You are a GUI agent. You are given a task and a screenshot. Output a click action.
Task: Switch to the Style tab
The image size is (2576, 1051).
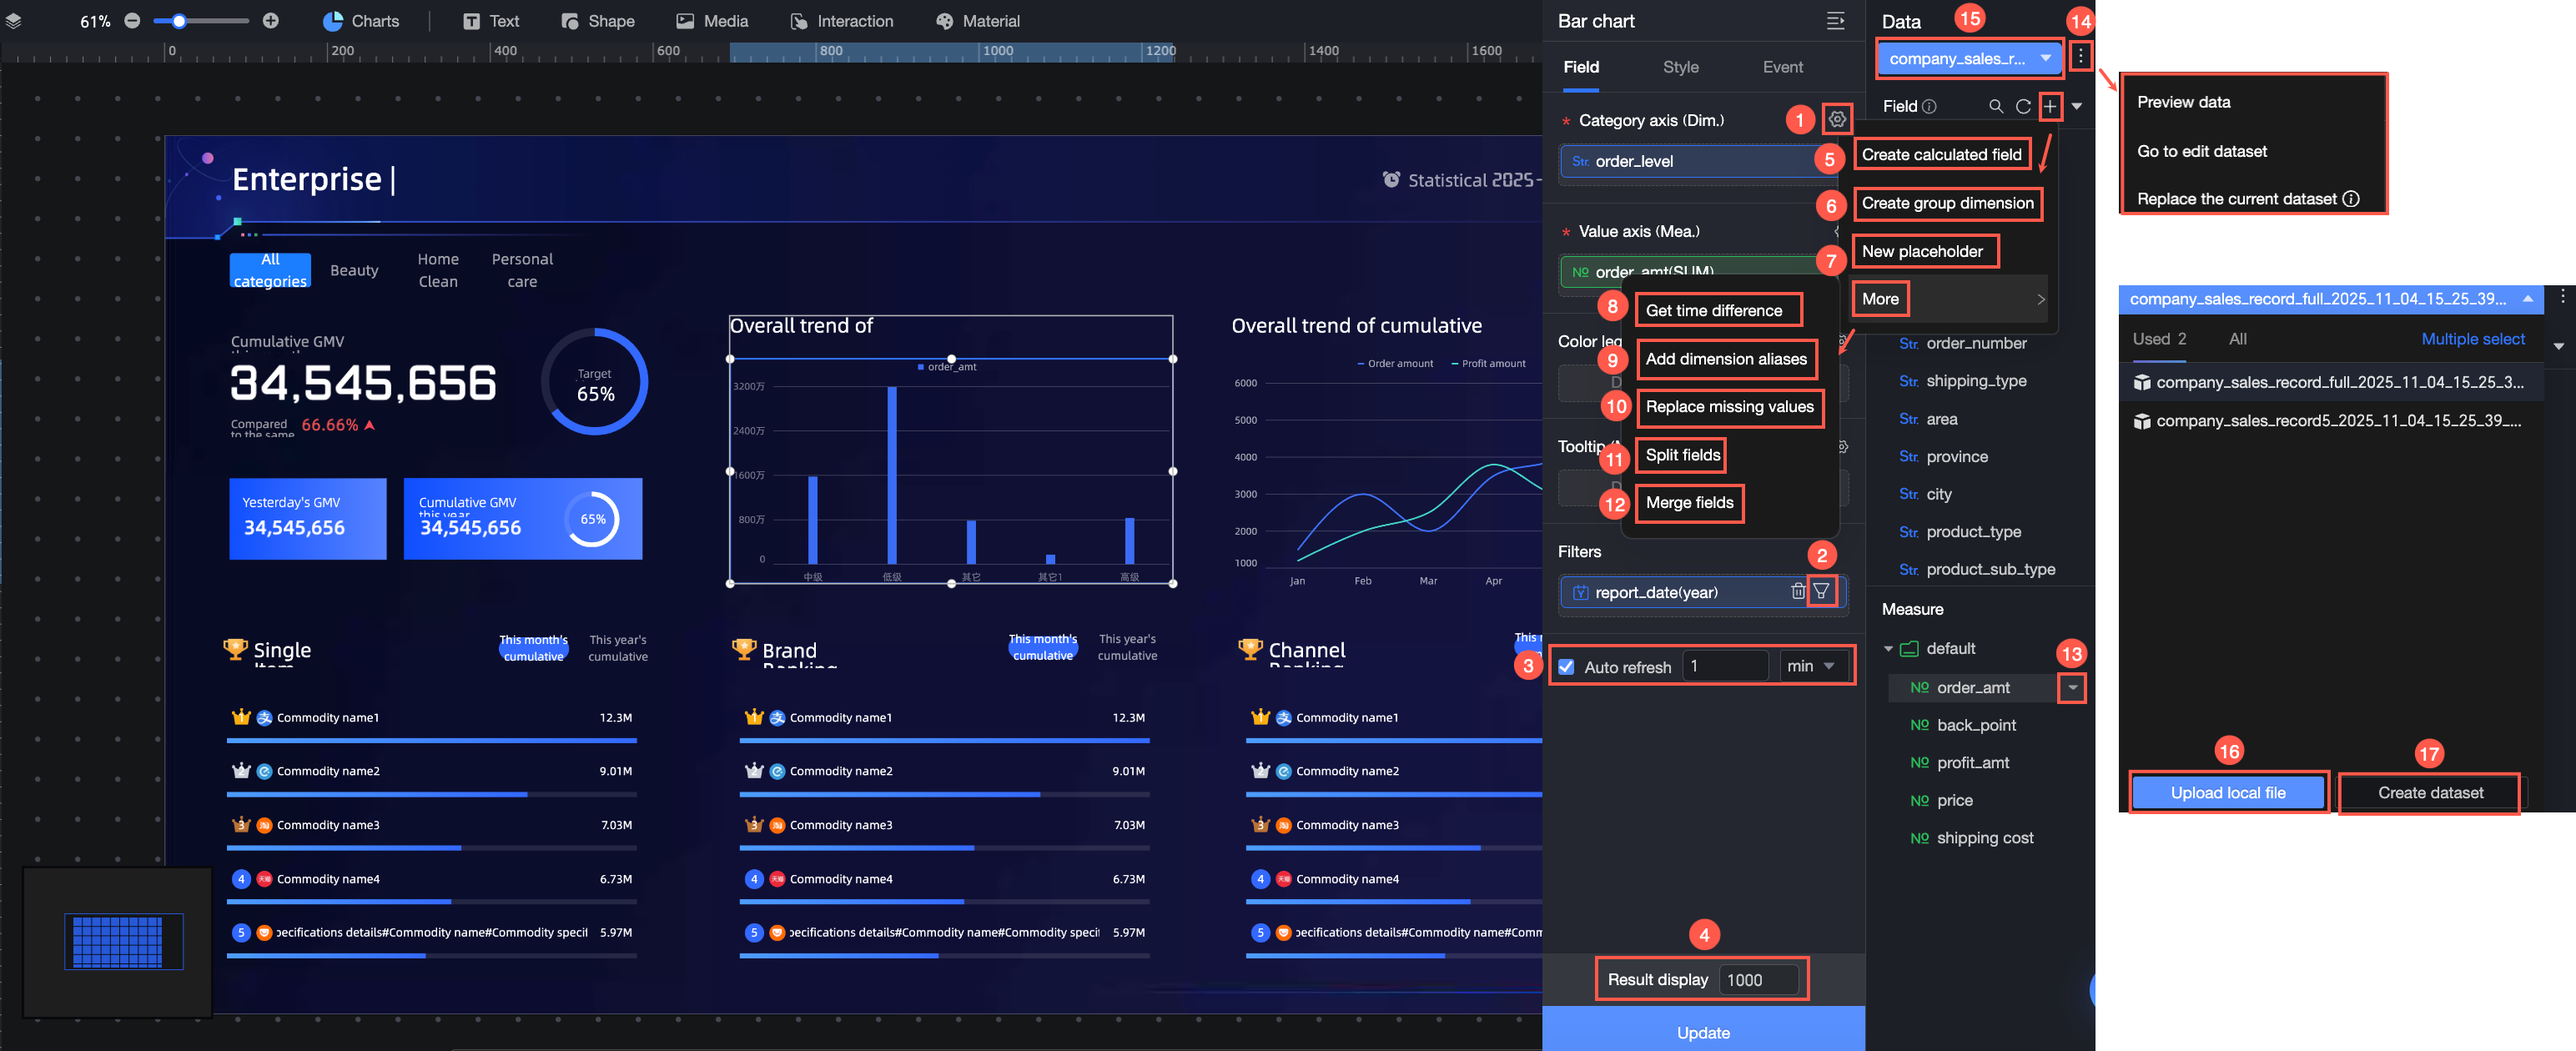tap(1680, 67)
